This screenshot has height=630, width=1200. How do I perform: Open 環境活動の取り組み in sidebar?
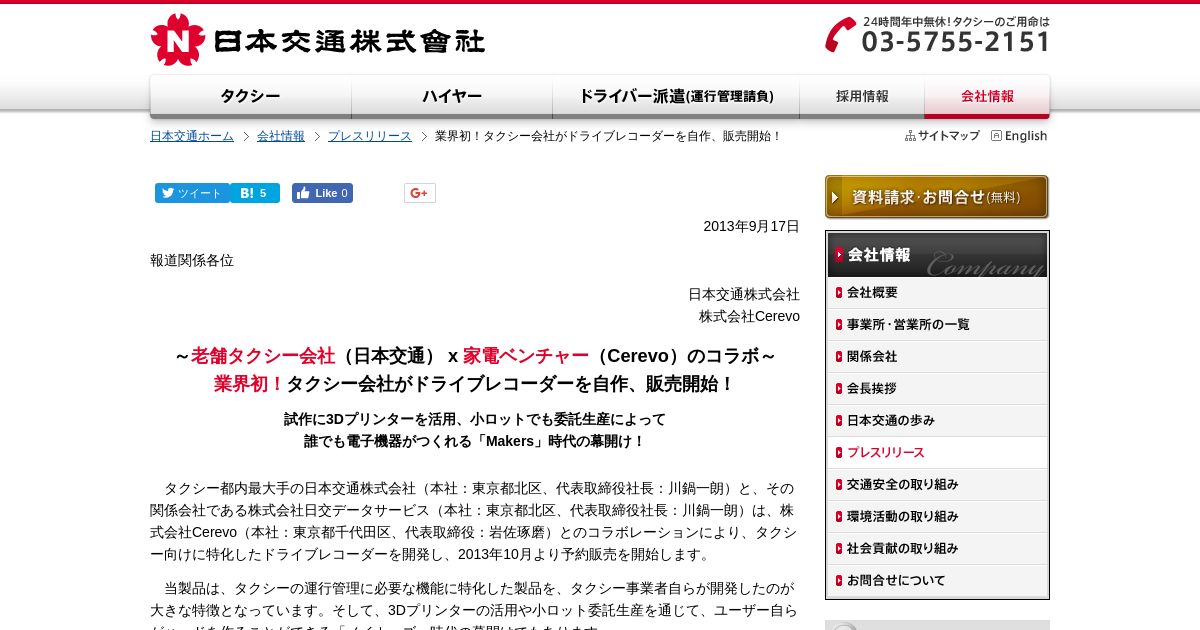[x=937, y=517]
